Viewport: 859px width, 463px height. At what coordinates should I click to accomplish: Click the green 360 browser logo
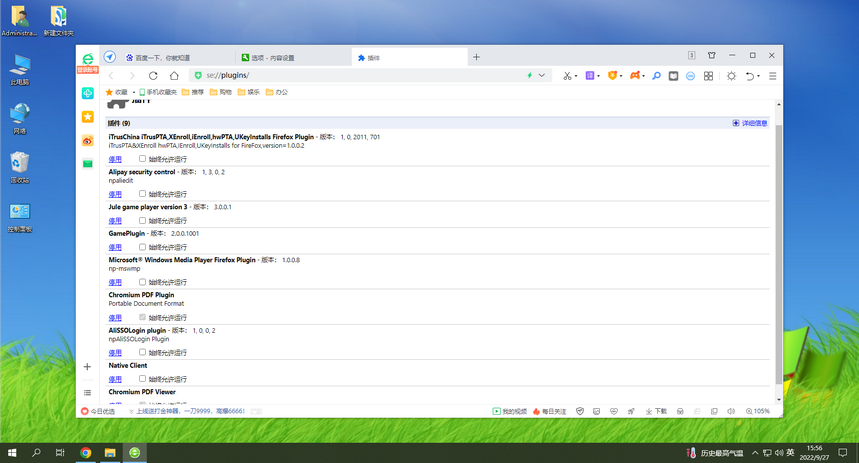[88, 59]
